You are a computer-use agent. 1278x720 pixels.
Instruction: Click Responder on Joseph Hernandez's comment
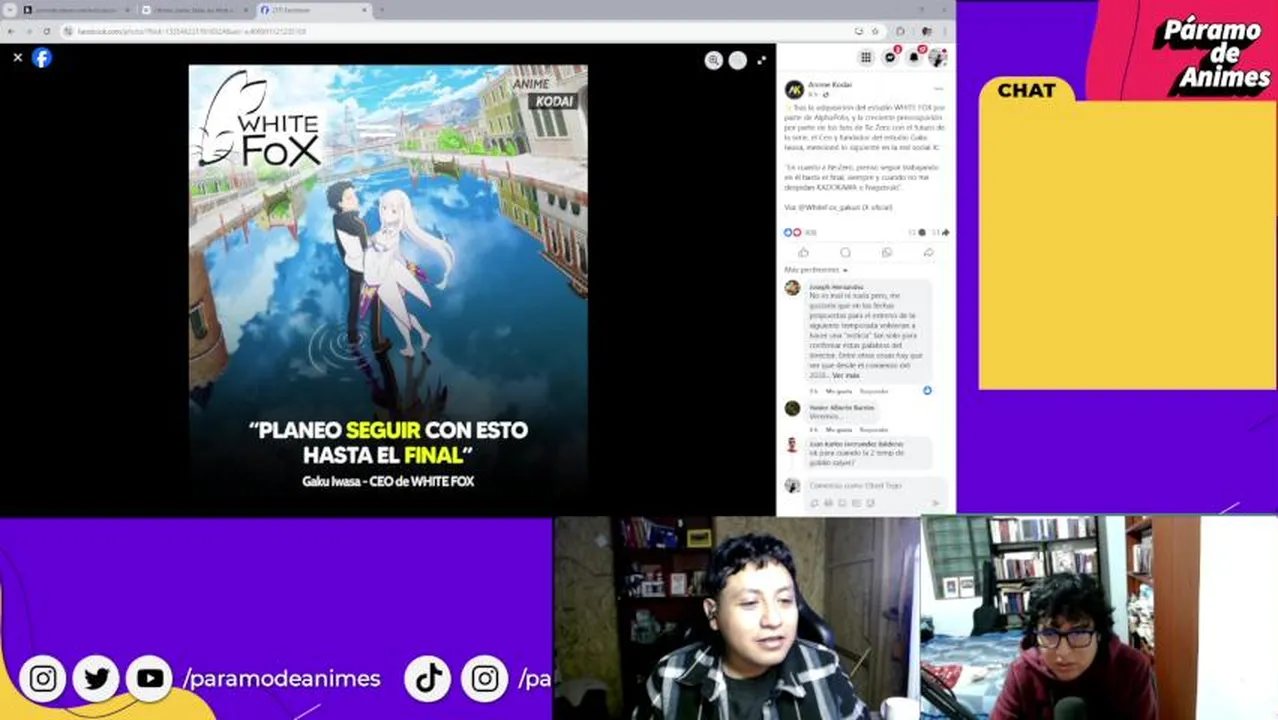click(x=874, y=391)
